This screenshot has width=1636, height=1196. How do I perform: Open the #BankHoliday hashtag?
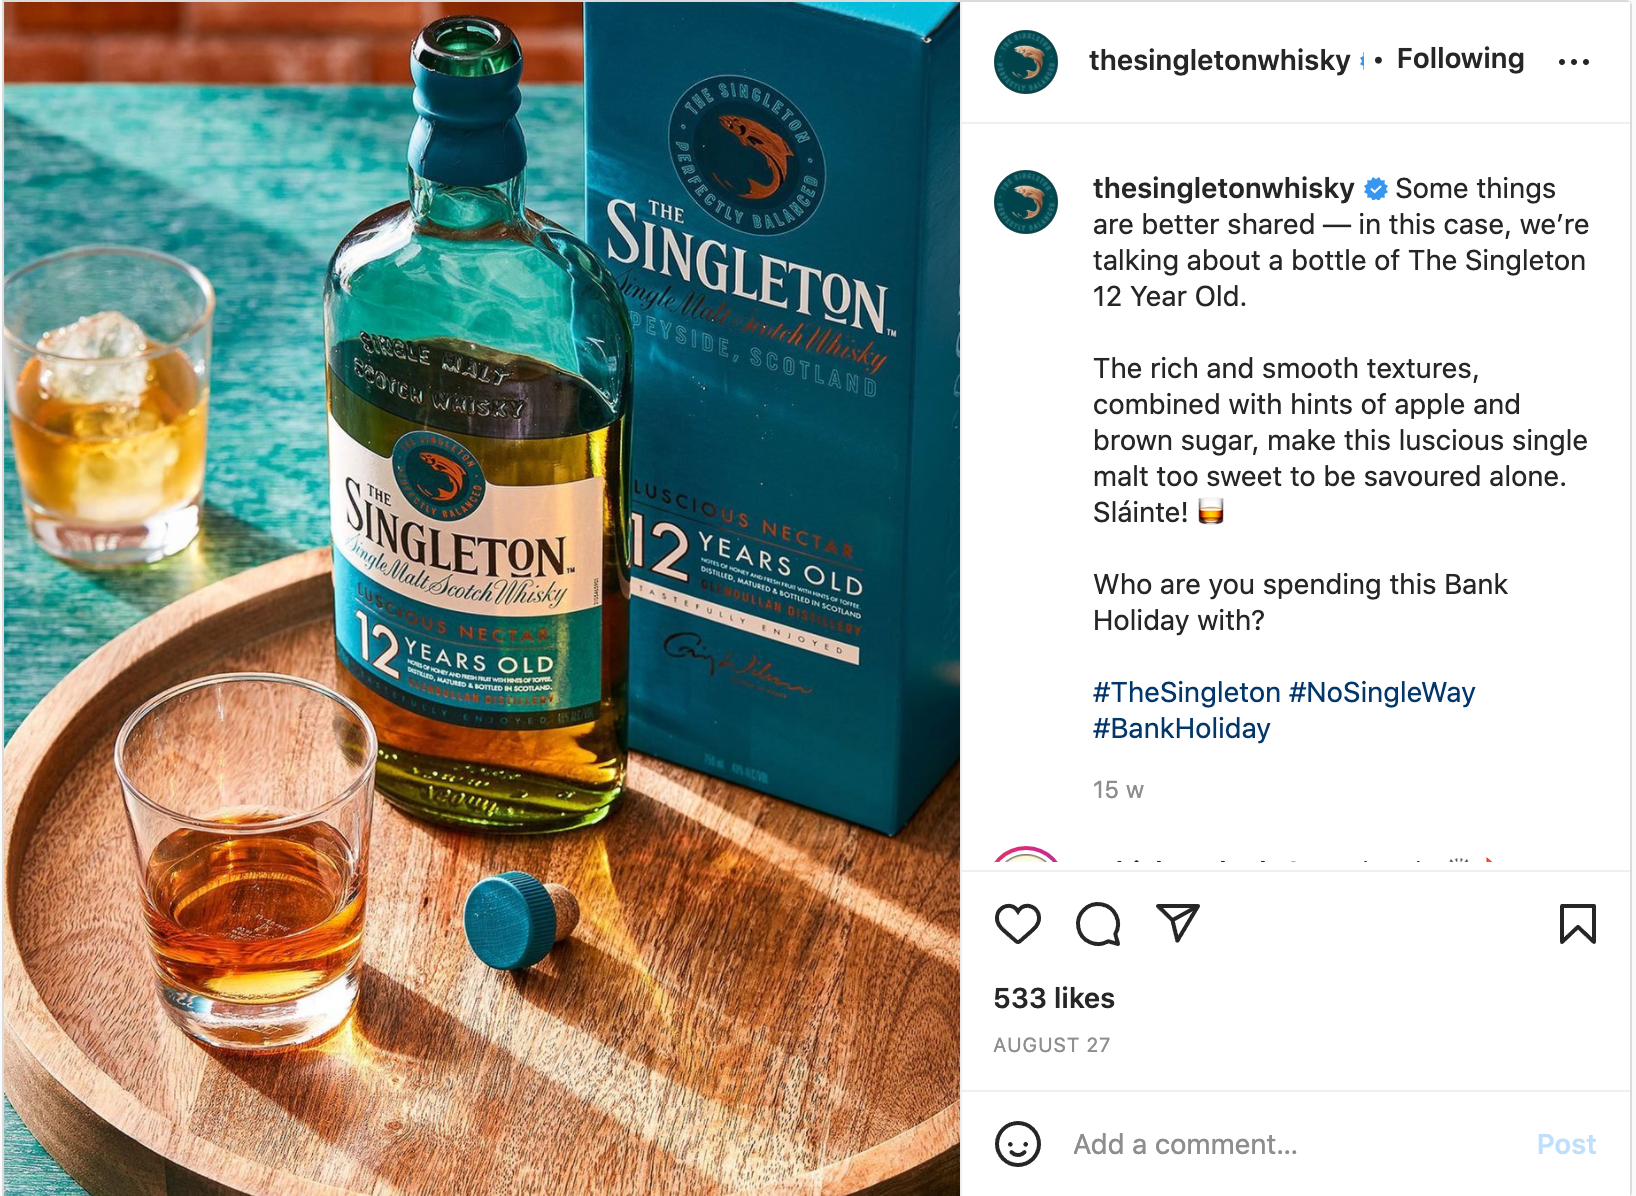click(x=1181, y=728)
